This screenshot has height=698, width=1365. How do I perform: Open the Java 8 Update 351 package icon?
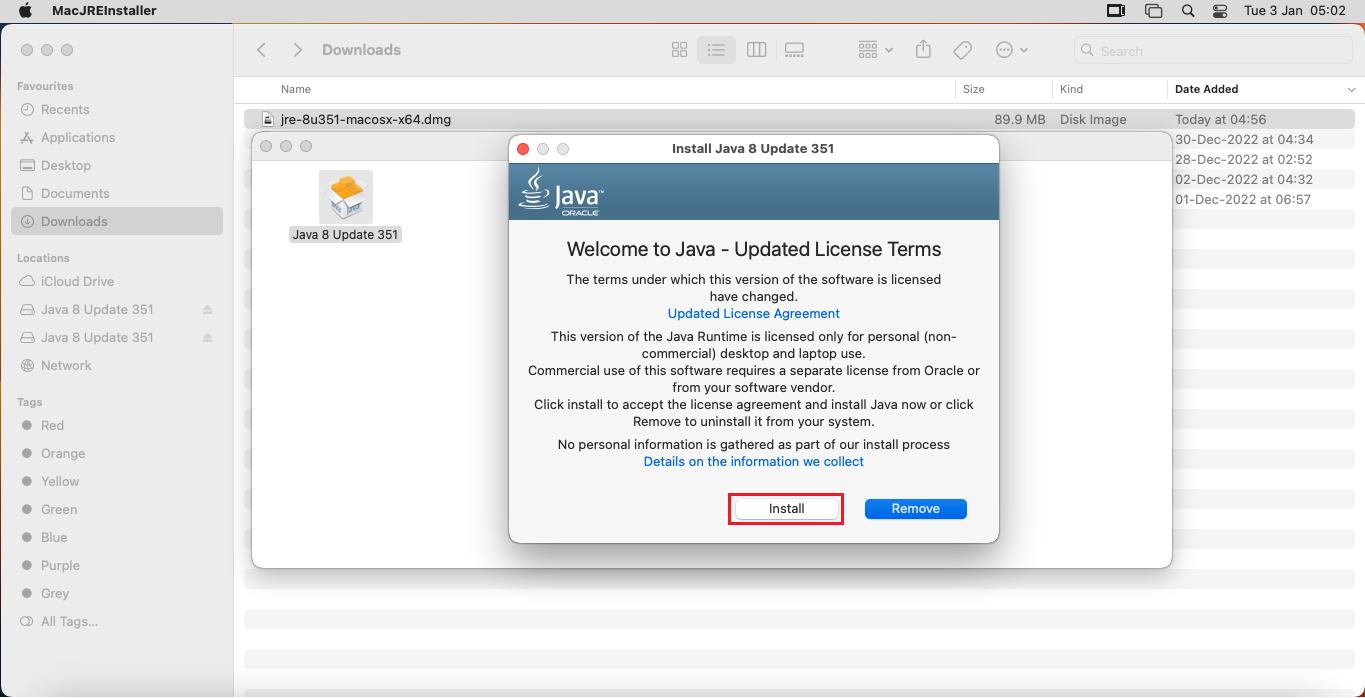[346, 197]
